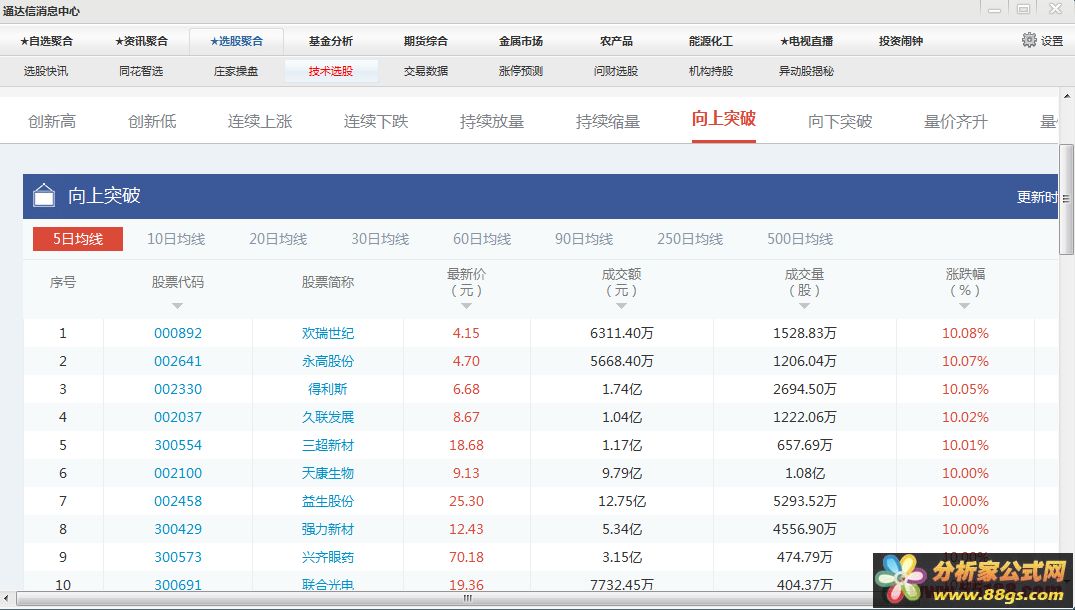This screenshot has width=1075, height=610.
Task: Select 向上突破 category tab
Action: click(723, 119)
